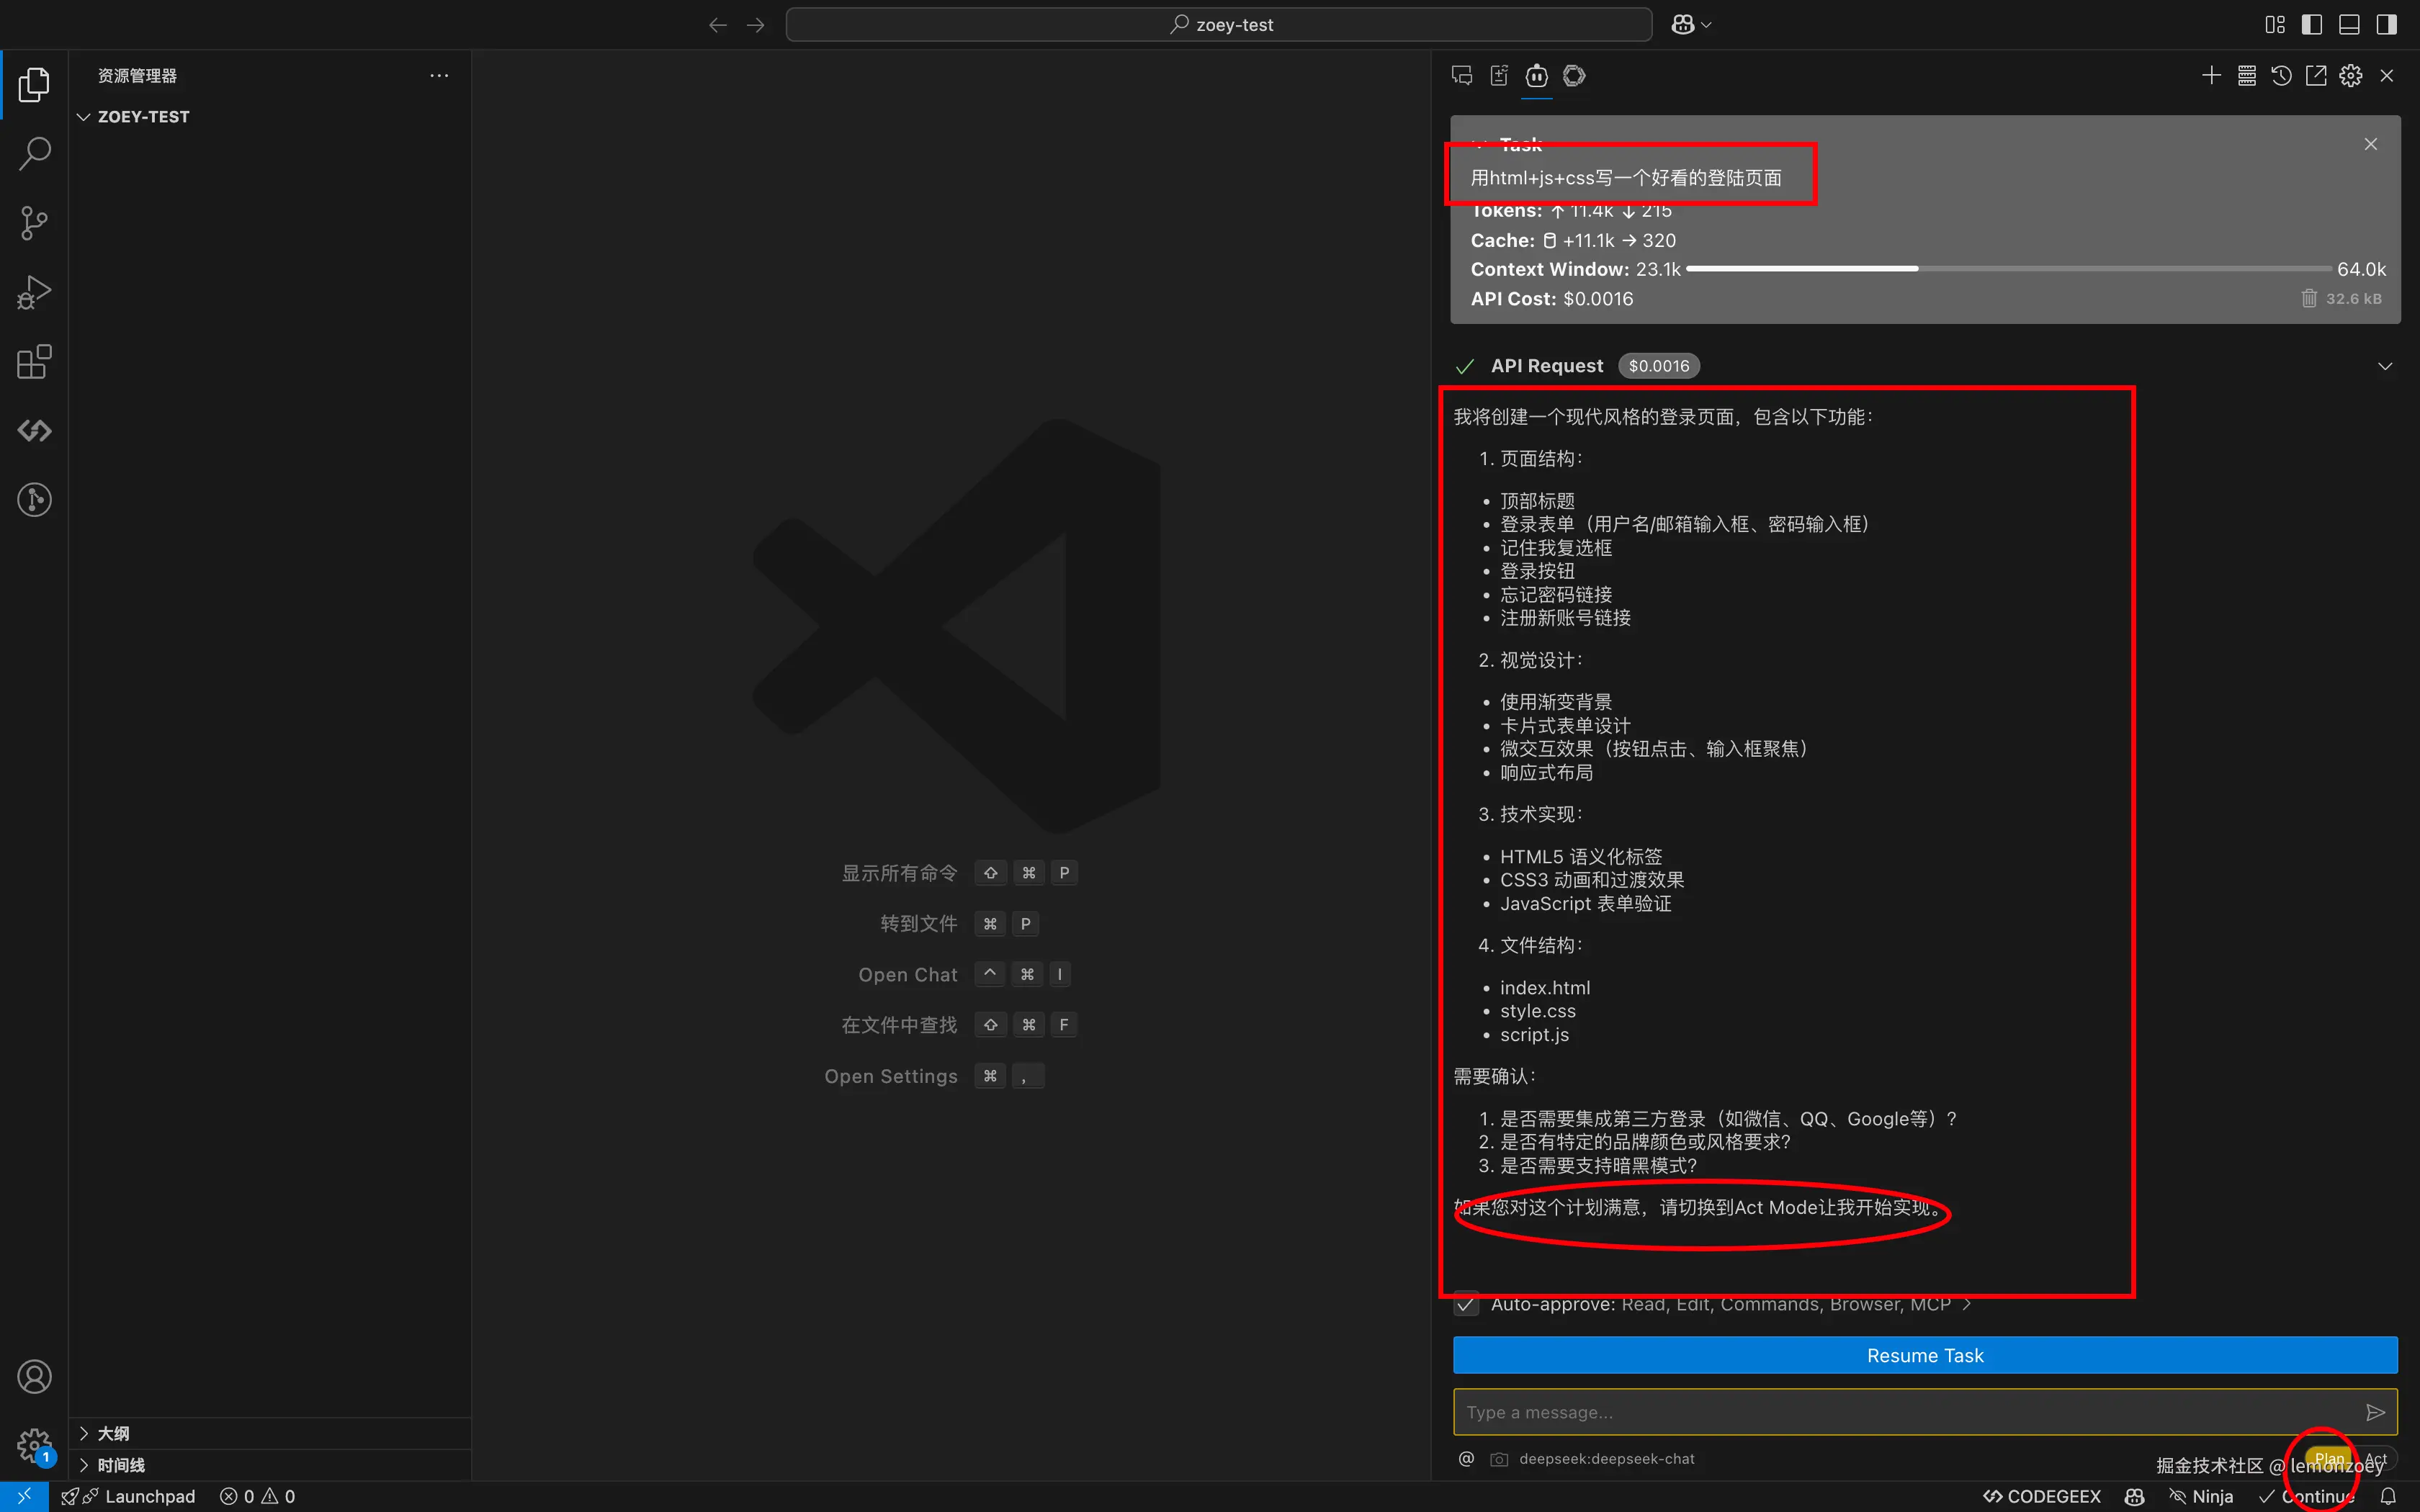Switch to the Copilot Chat panel tab
Viewport: 2420px width, 1512px height.
click(1462, 76)
